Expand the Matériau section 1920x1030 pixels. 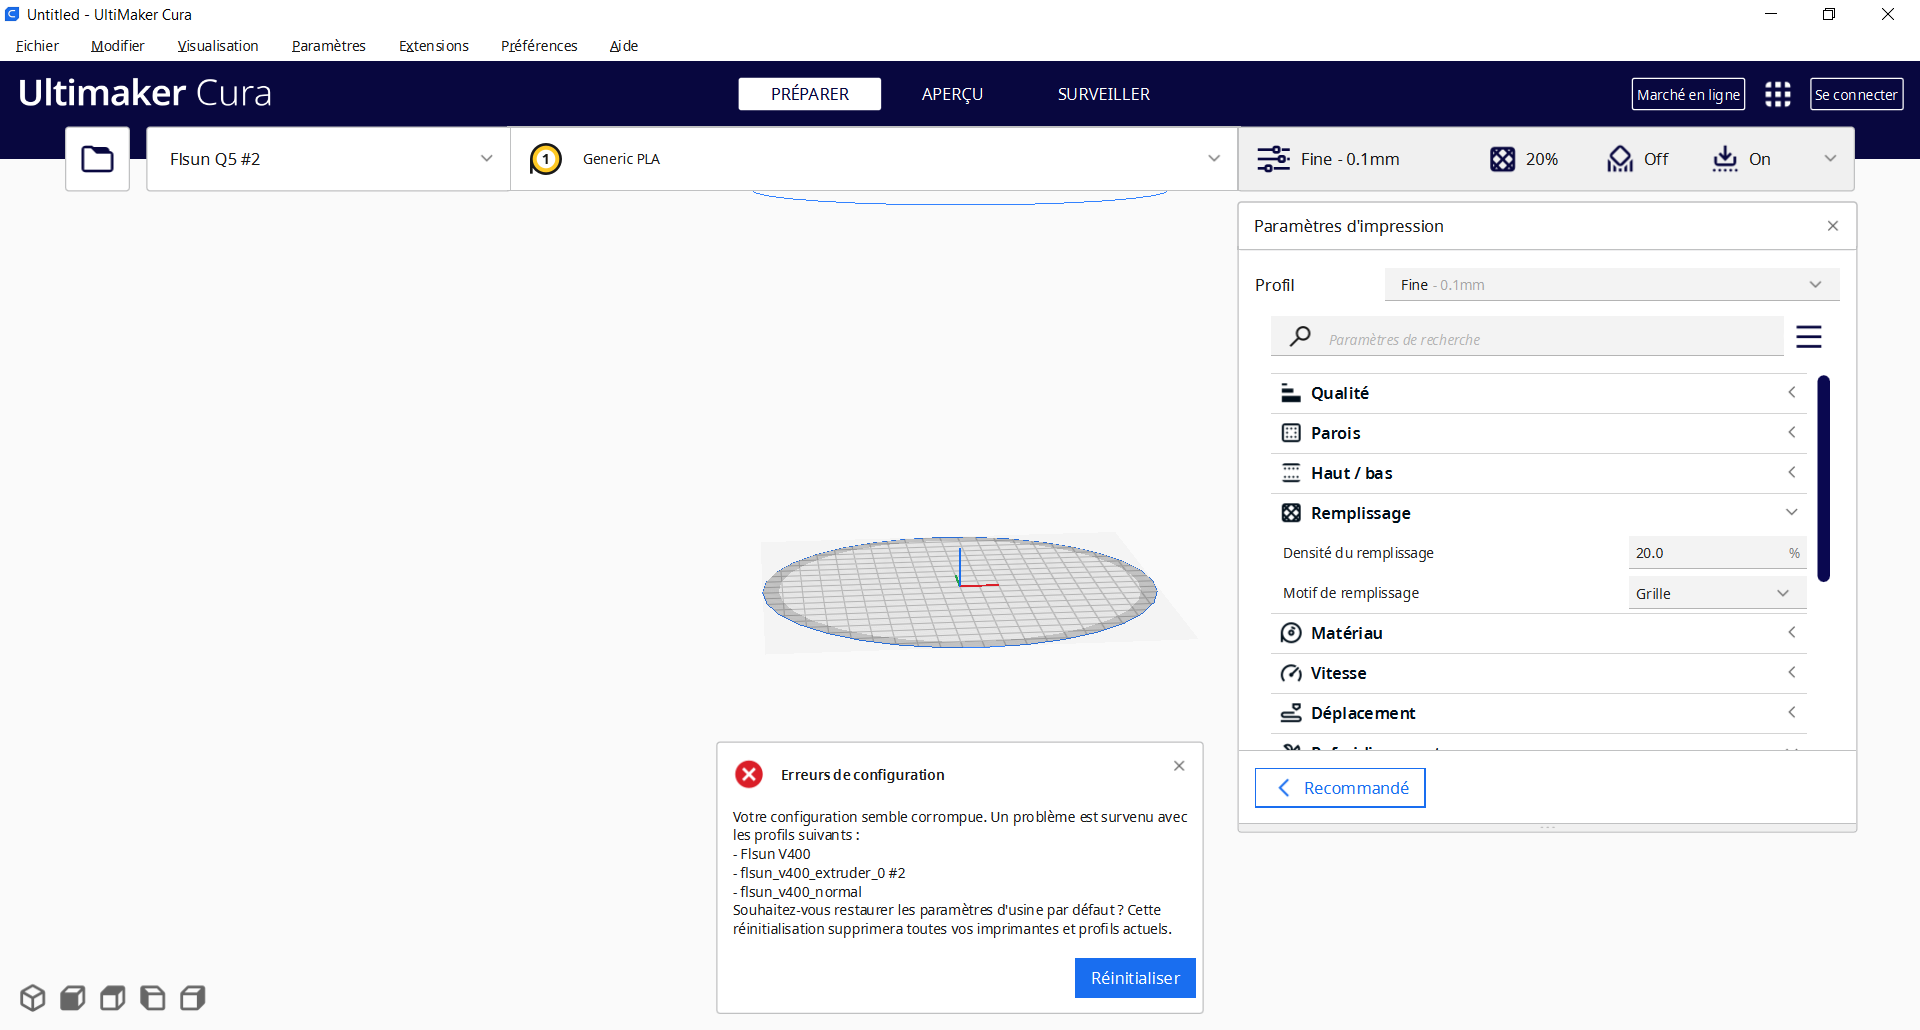1792,633
